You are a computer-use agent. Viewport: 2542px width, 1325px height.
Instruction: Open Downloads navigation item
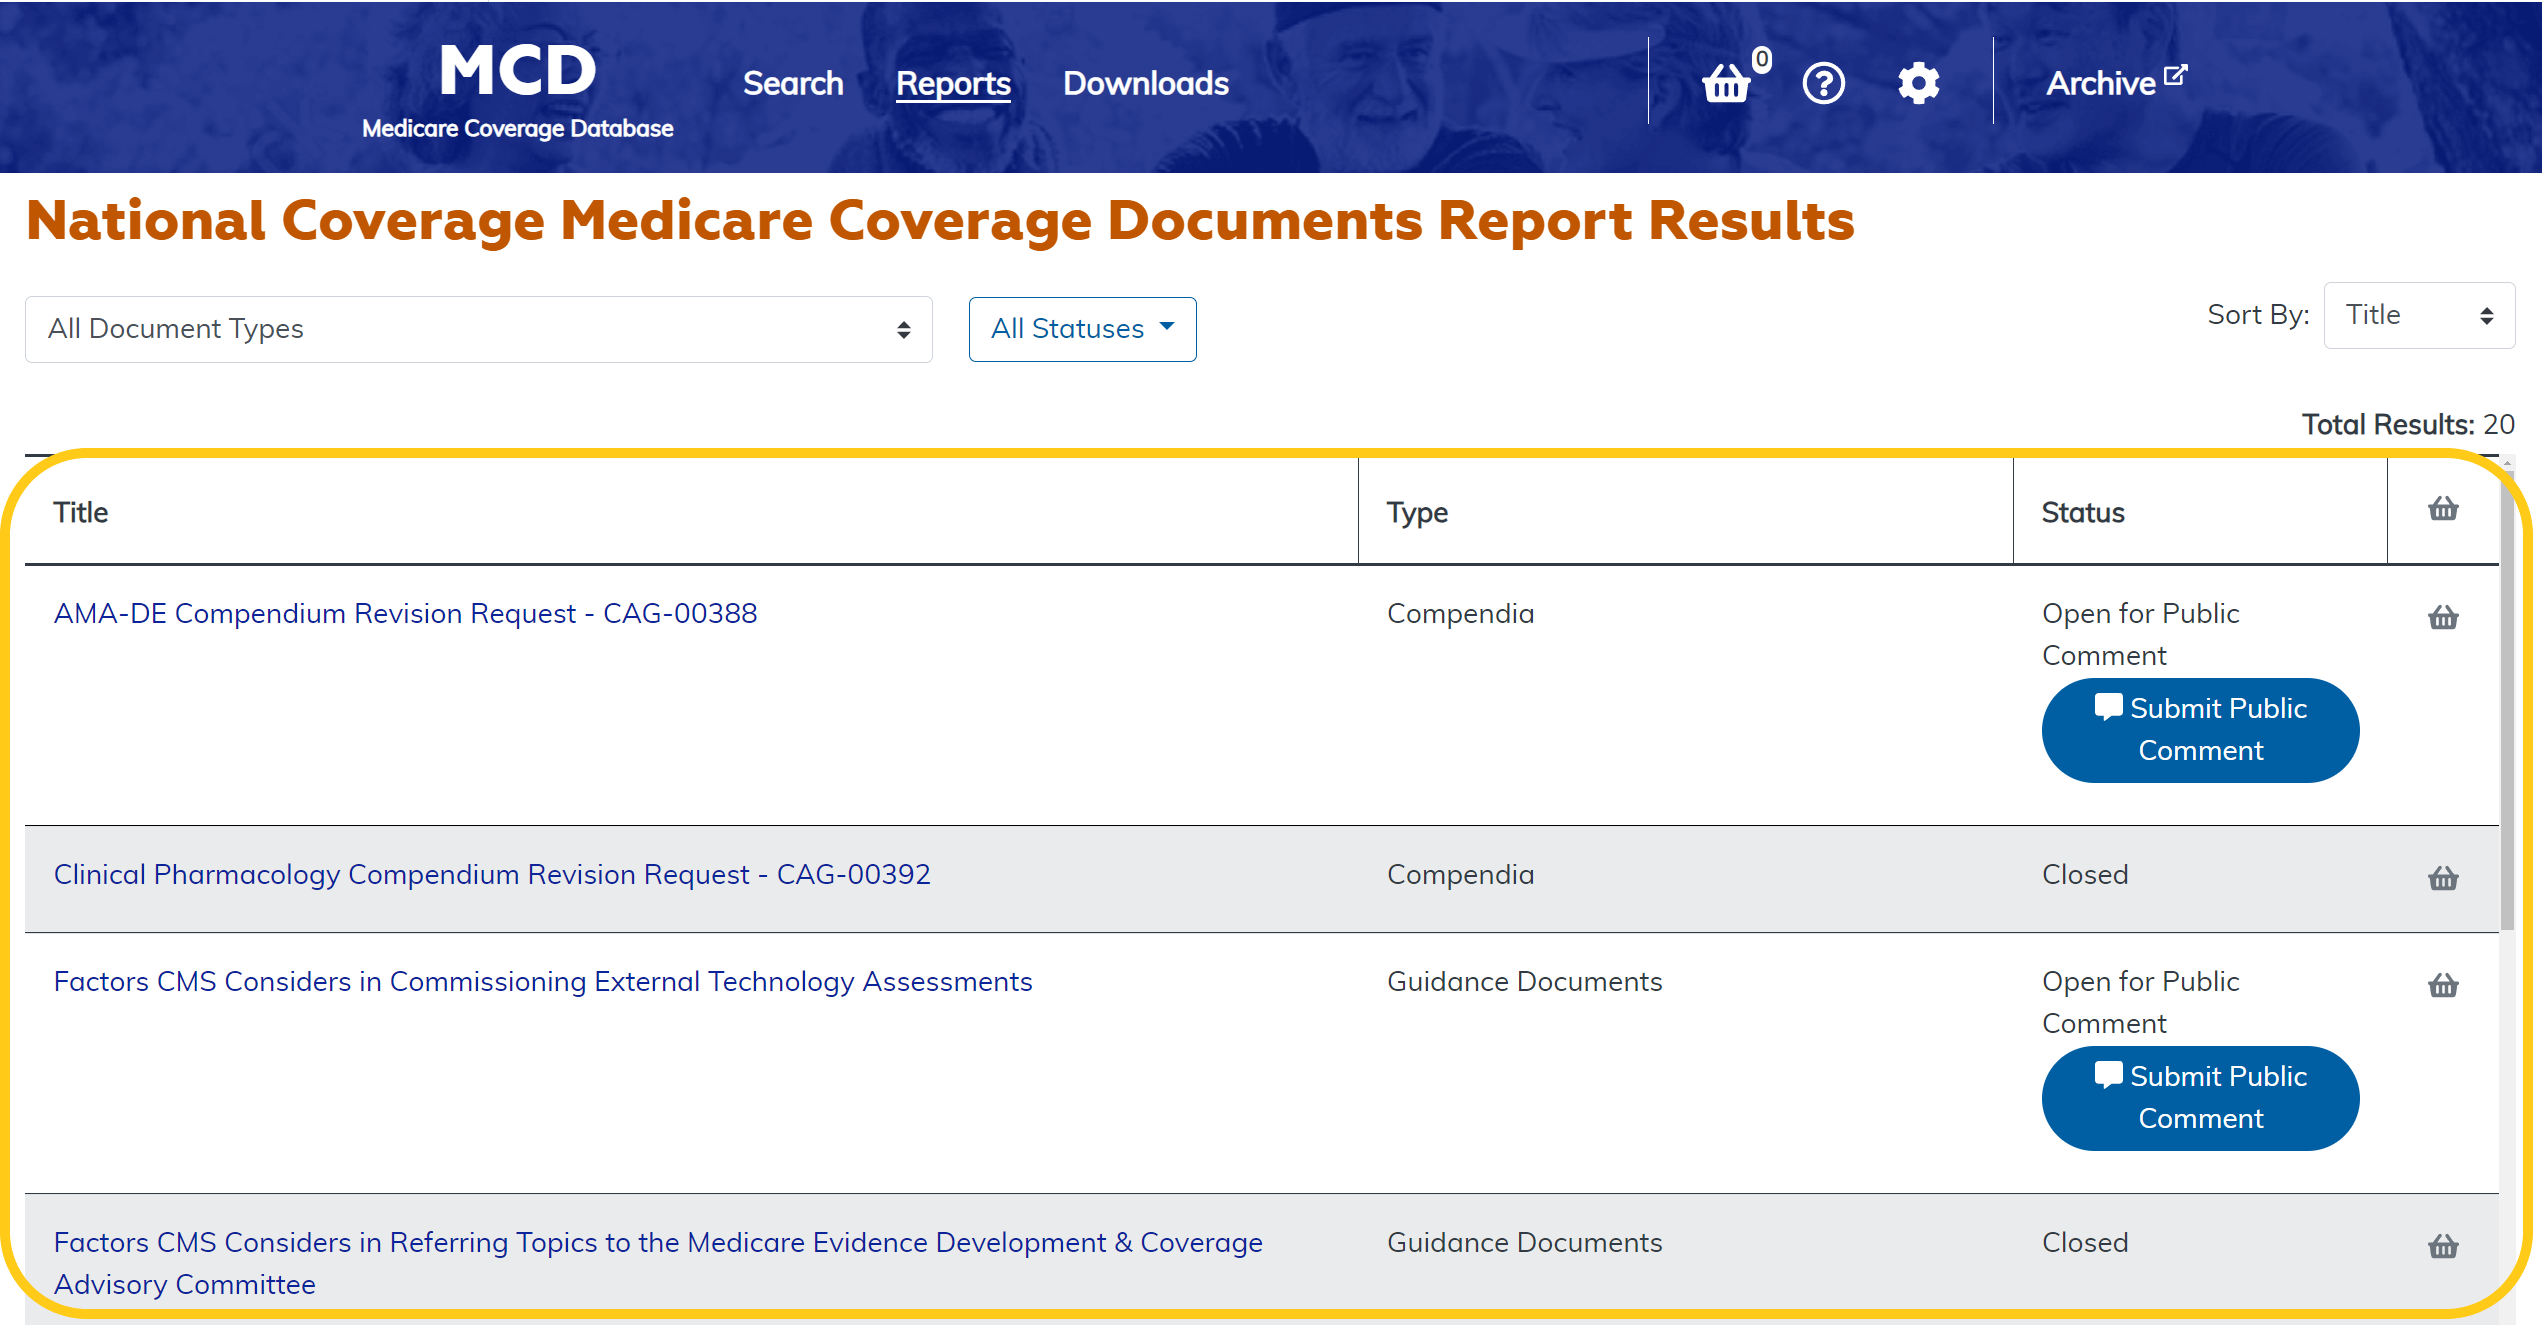1145,83
